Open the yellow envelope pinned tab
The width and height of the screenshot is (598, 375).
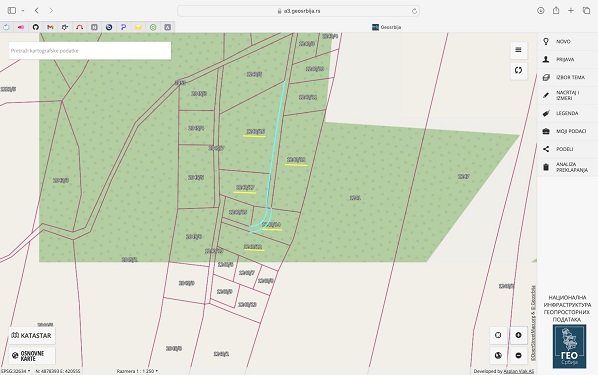pyautogui.click(x=138, y=27)
